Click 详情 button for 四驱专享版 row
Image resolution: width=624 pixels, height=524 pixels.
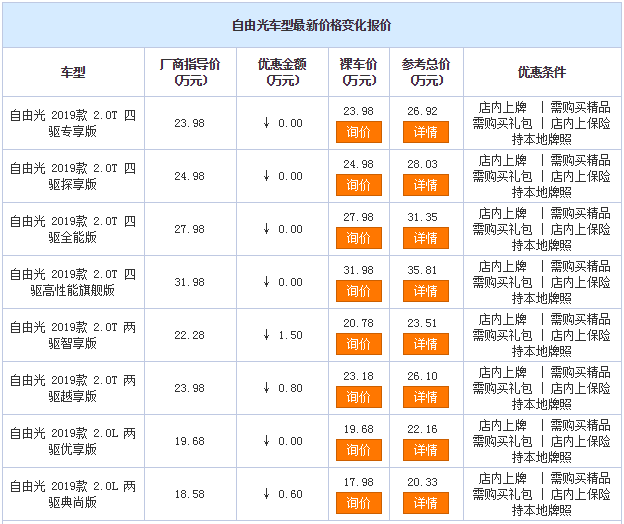click(x=426, y=132)
